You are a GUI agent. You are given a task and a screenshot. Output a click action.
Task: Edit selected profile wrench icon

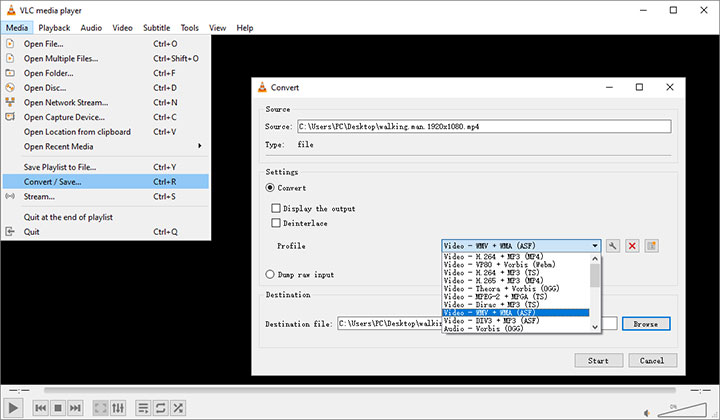[612, 246]
